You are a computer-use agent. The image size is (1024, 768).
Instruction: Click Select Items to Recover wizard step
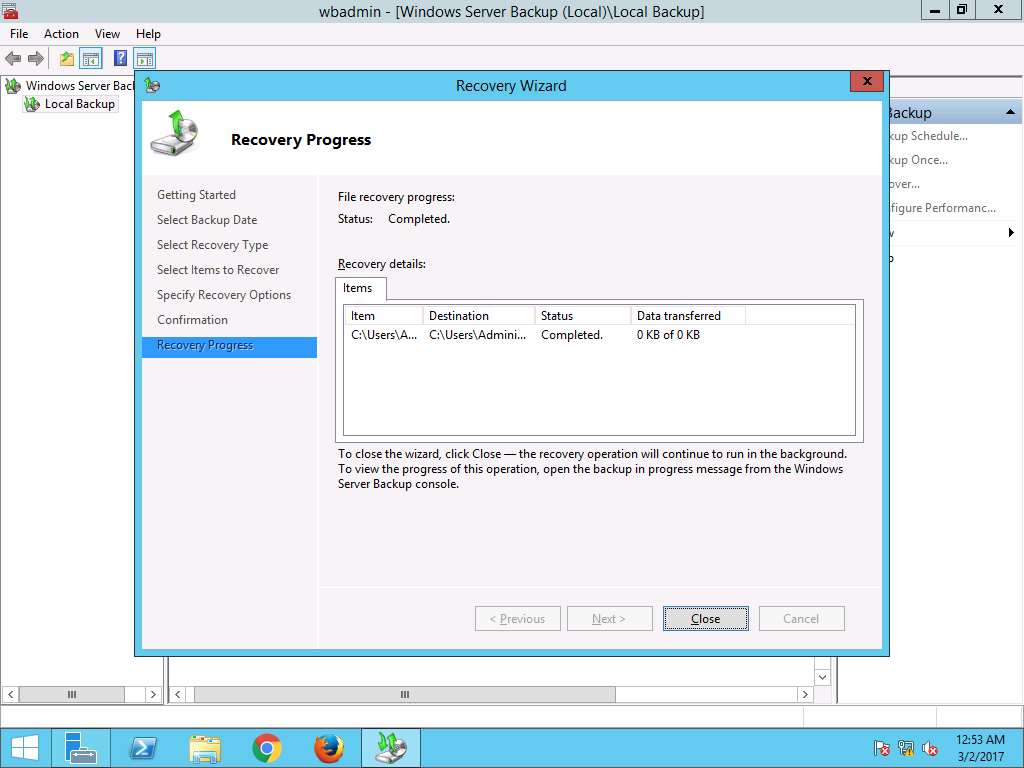click(x=217, y=270)
